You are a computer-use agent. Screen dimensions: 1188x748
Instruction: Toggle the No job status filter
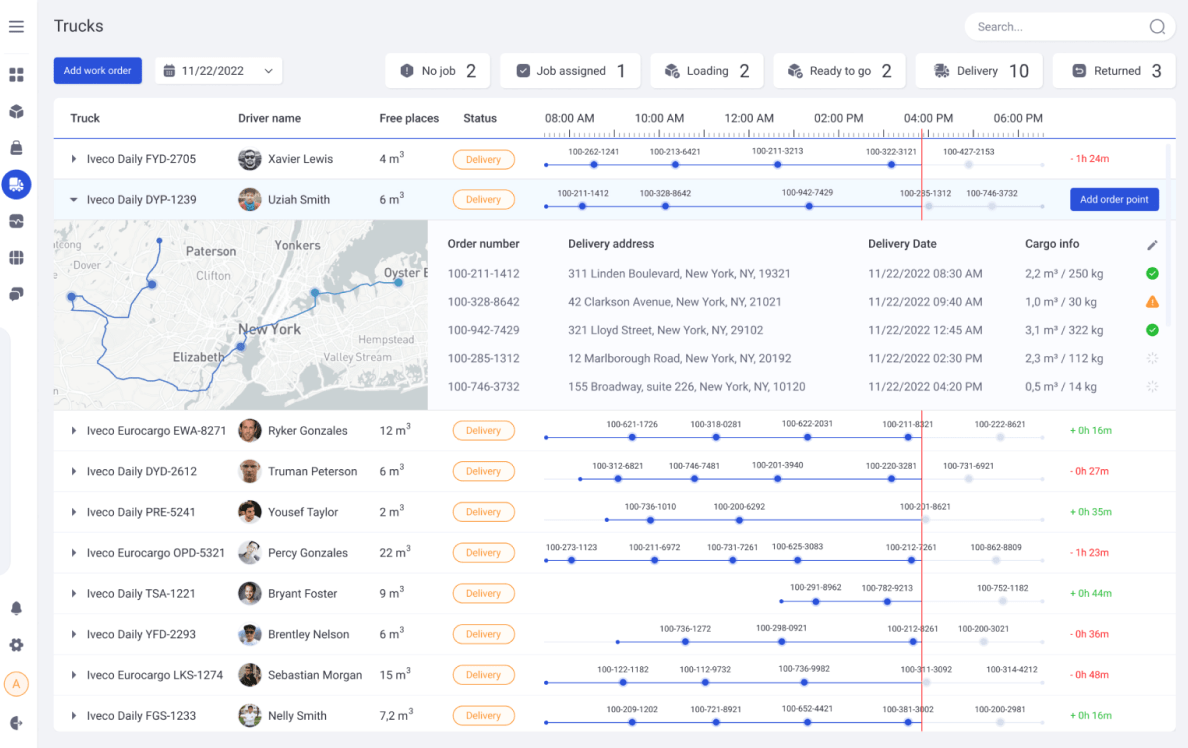click(x=437, y=71)
